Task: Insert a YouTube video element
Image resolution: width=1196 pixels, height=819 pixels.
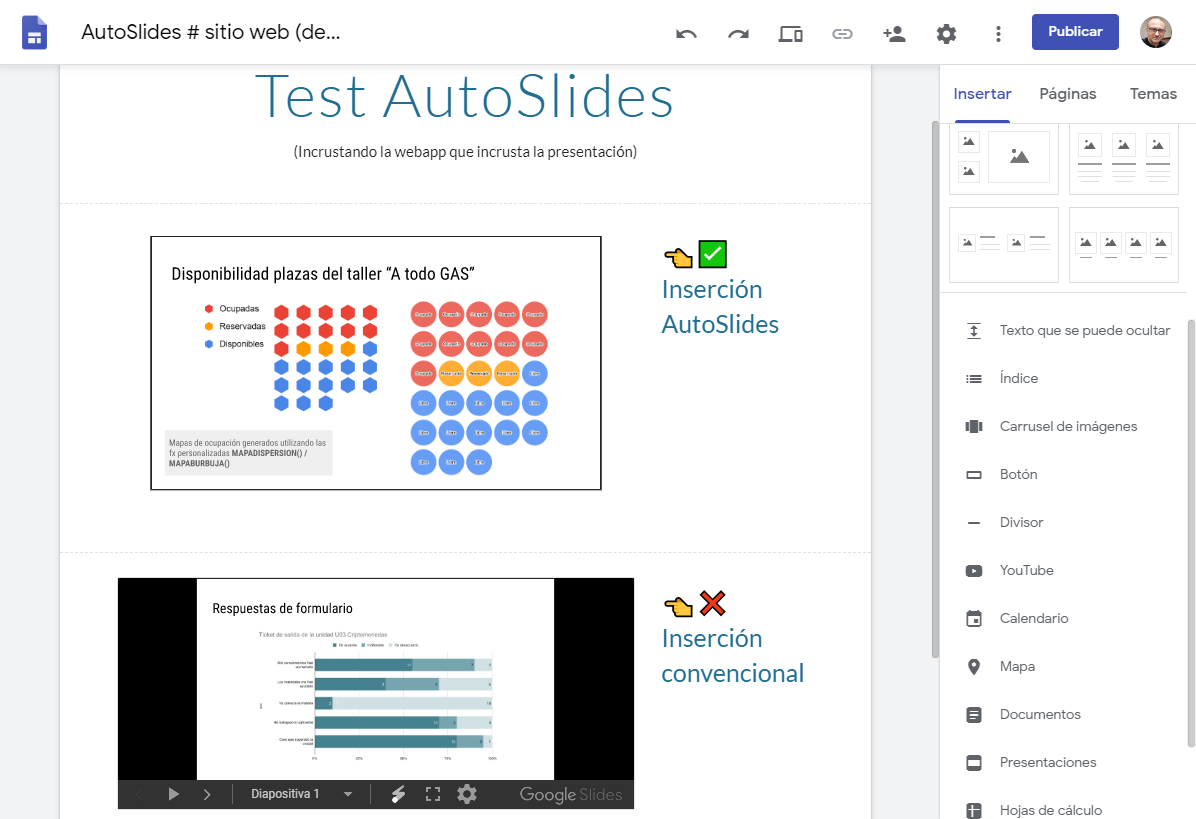Action: (1026, 570)
